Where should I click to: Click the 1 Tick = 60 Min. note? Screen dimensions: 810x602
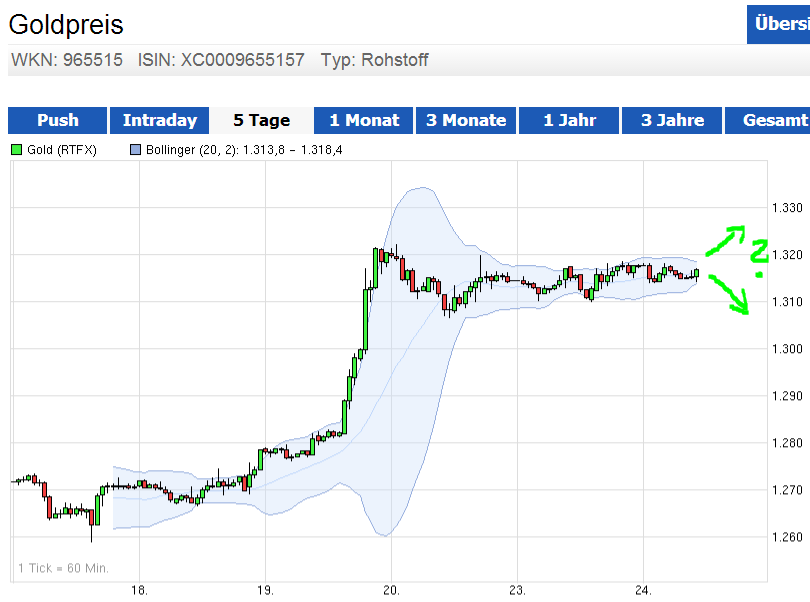pos(63,568)
